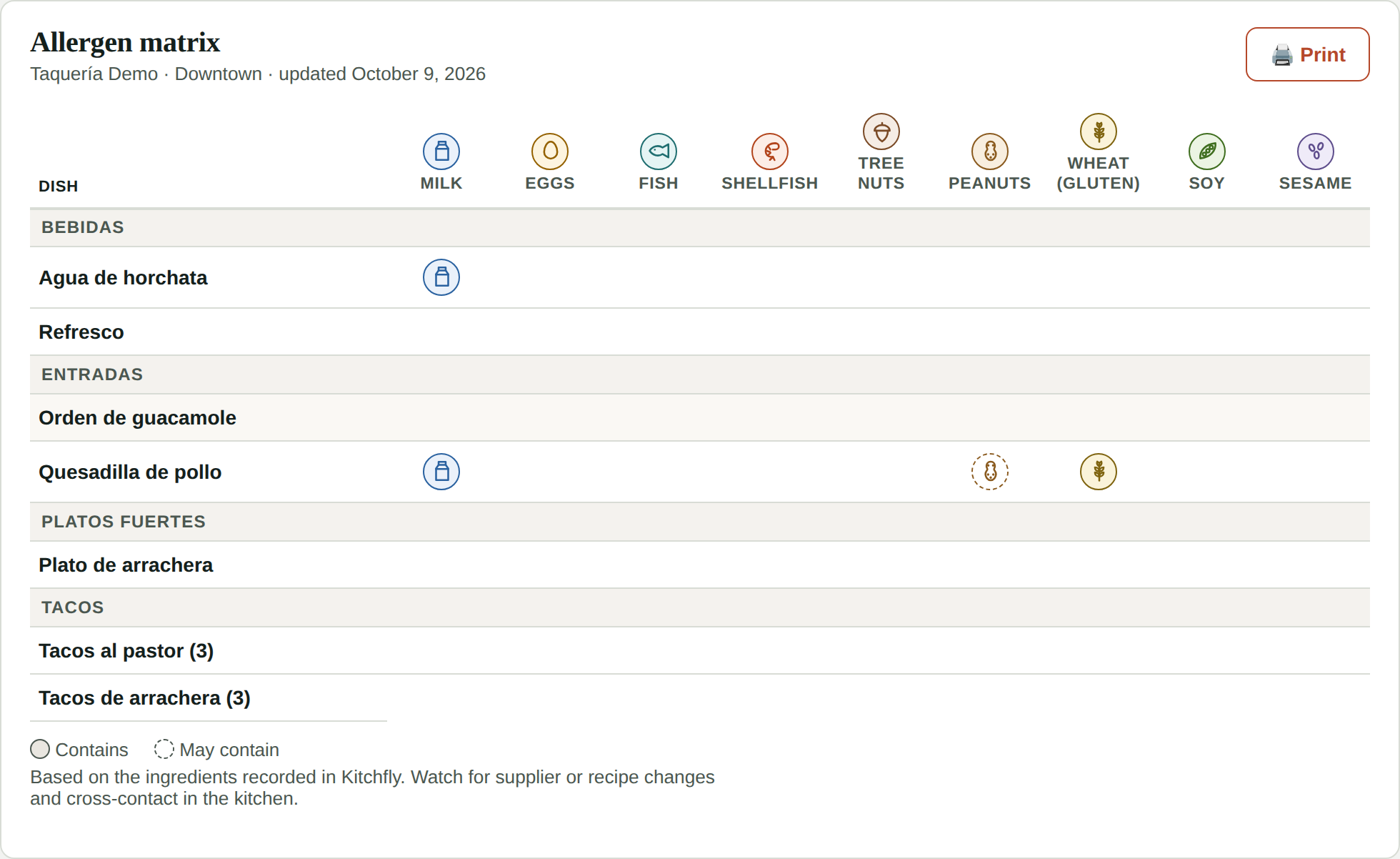Click the Allergen matrix page title

point(125,42)
